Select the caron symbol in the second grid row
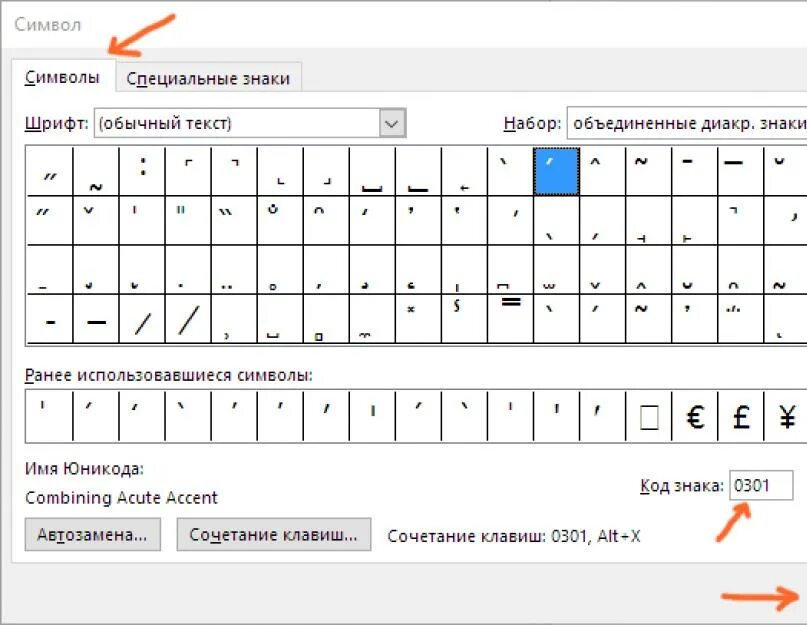 96,220
